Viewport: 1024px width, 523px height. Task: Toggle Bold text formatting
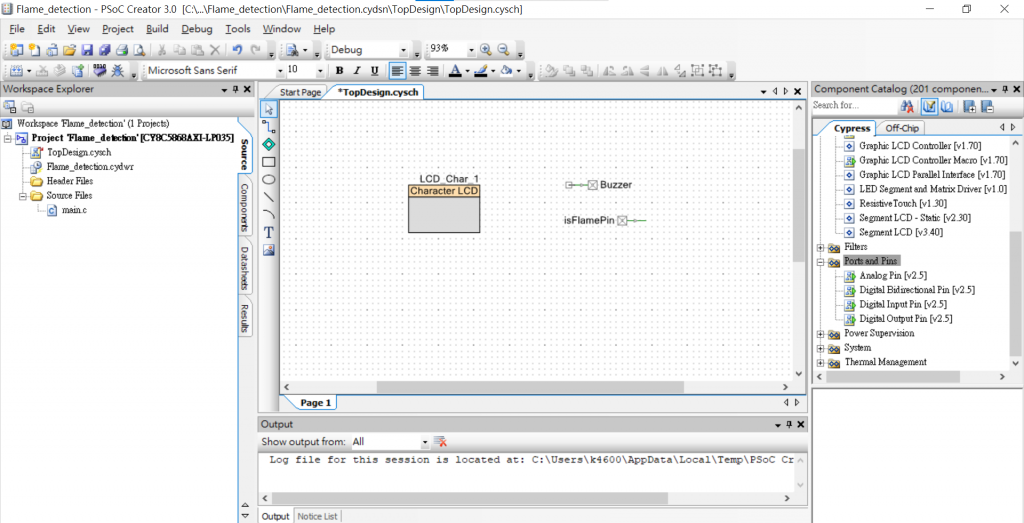click(x=339, y=70)
